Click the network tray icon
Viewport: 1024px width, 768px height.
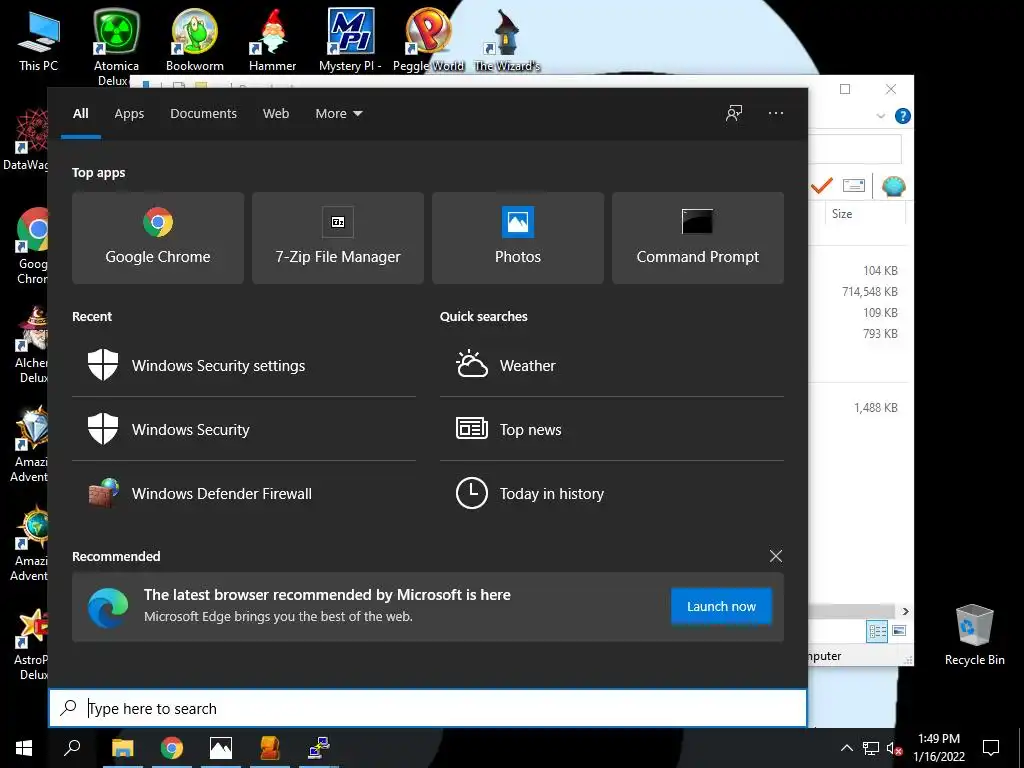(x=871, y=748)
